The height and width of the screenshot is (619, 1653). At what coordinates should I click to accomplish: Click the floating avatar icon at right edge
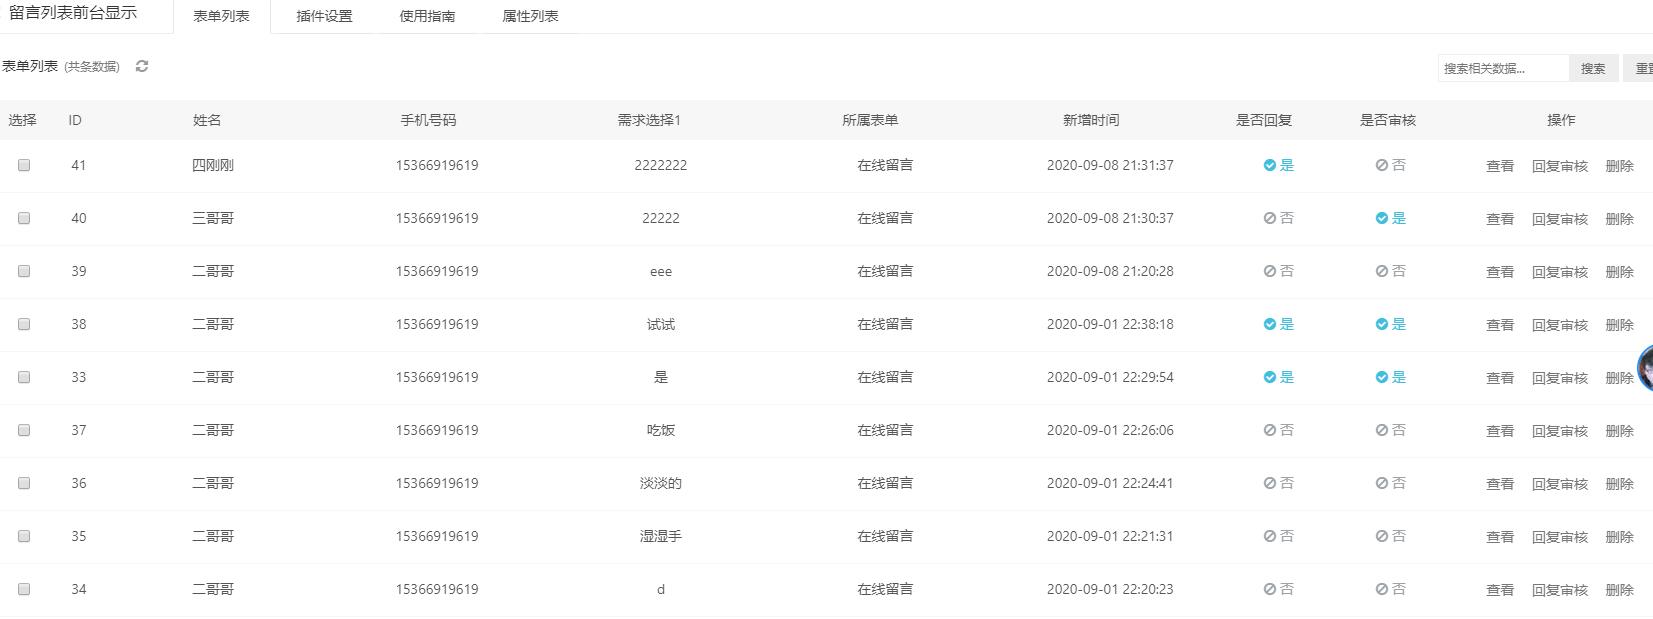coord(1645,368)
